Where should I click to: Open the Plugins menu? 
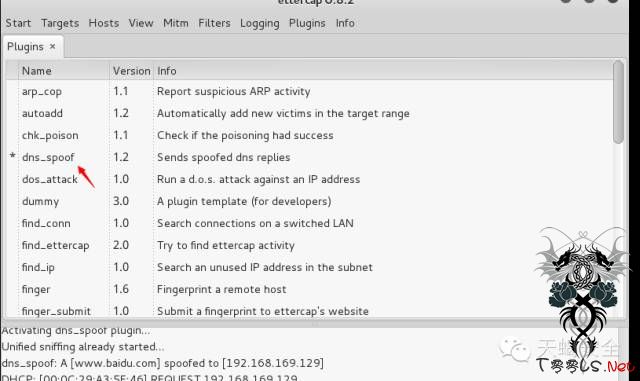coord(307,24)
